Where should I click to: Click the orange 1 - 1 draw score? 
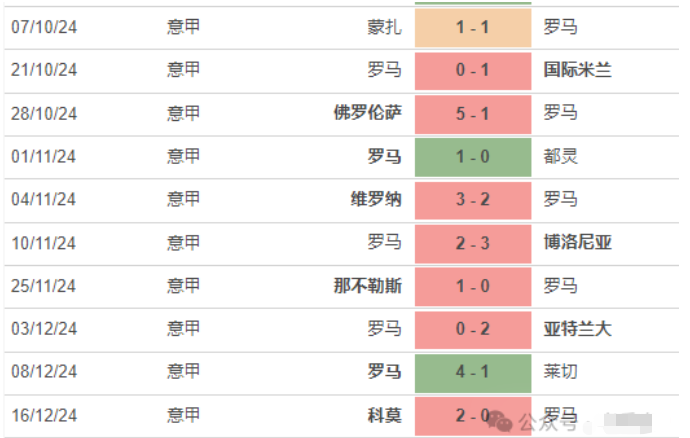[472, 27]
